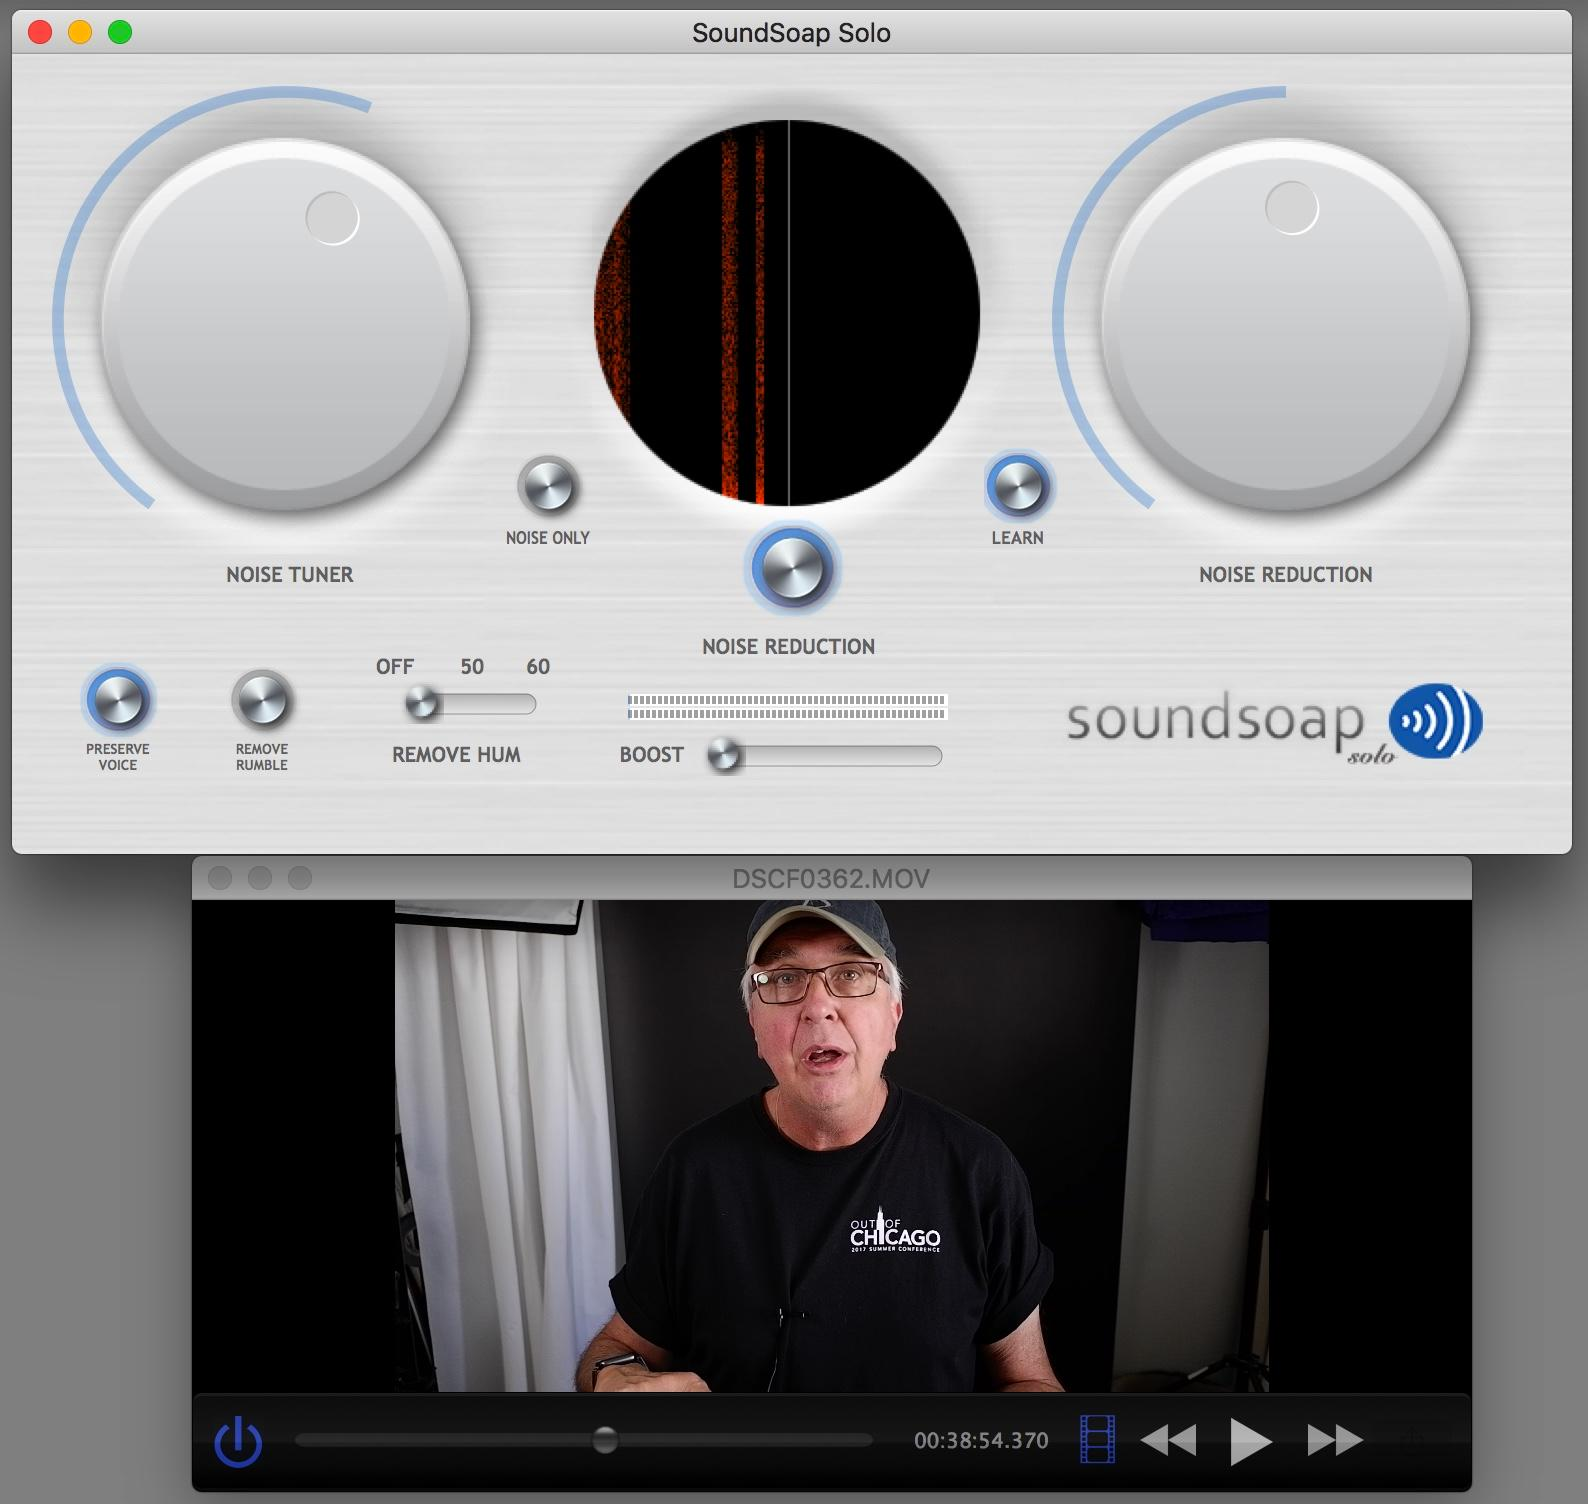Close the SoundSoap Solo window
1588x1504 pixels.
point(40,33)
